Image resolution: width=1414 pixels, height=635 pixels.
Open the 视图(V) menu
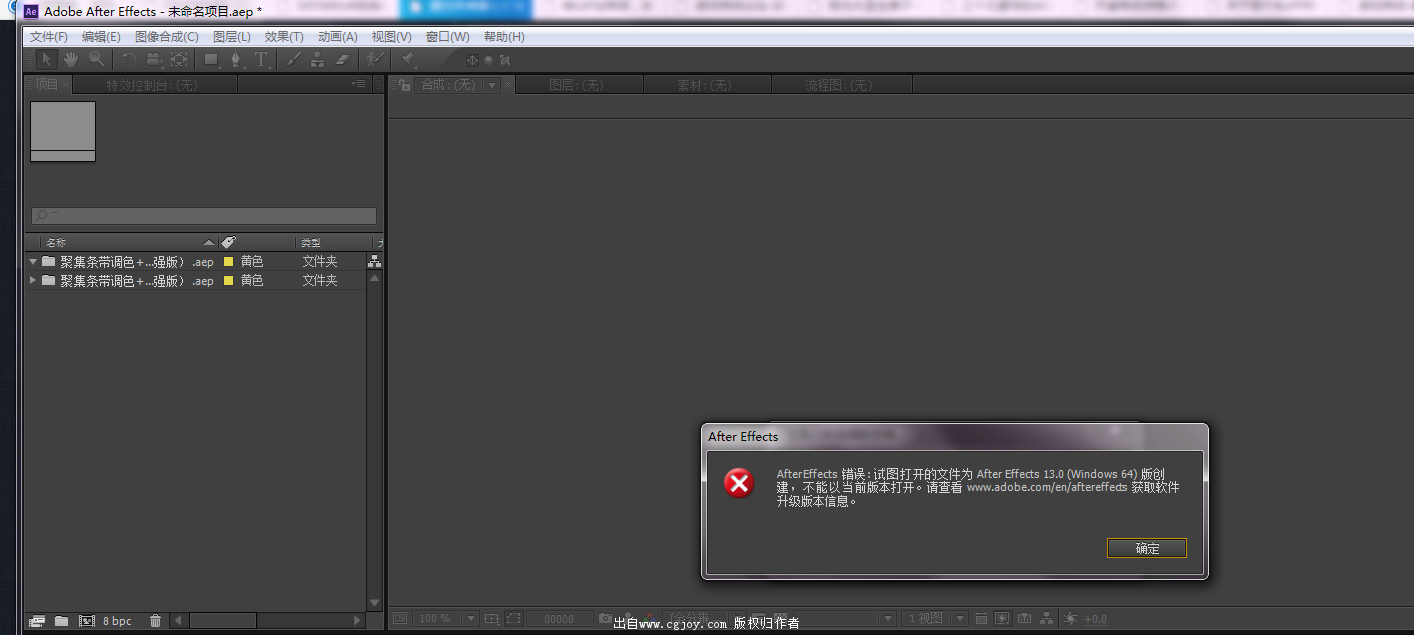click(x=391, y=37)
